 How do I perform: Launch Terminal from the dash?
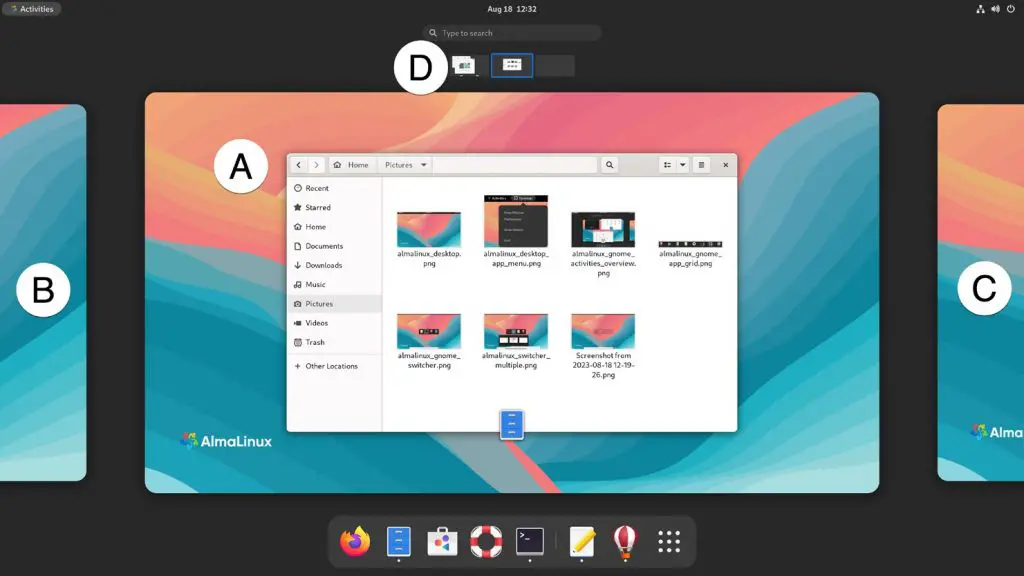click(530, 541)
